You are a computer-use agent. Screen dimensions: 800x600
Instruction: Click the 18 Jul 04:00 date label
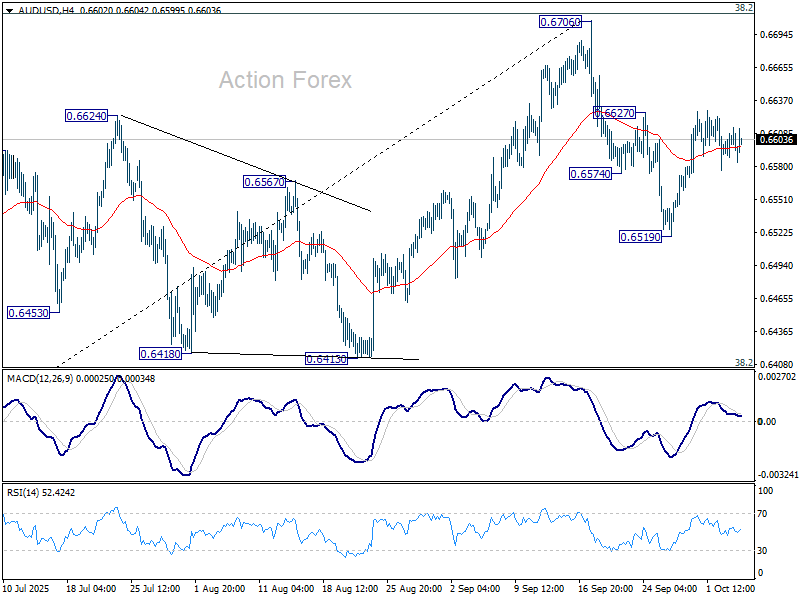coord(91,588)
